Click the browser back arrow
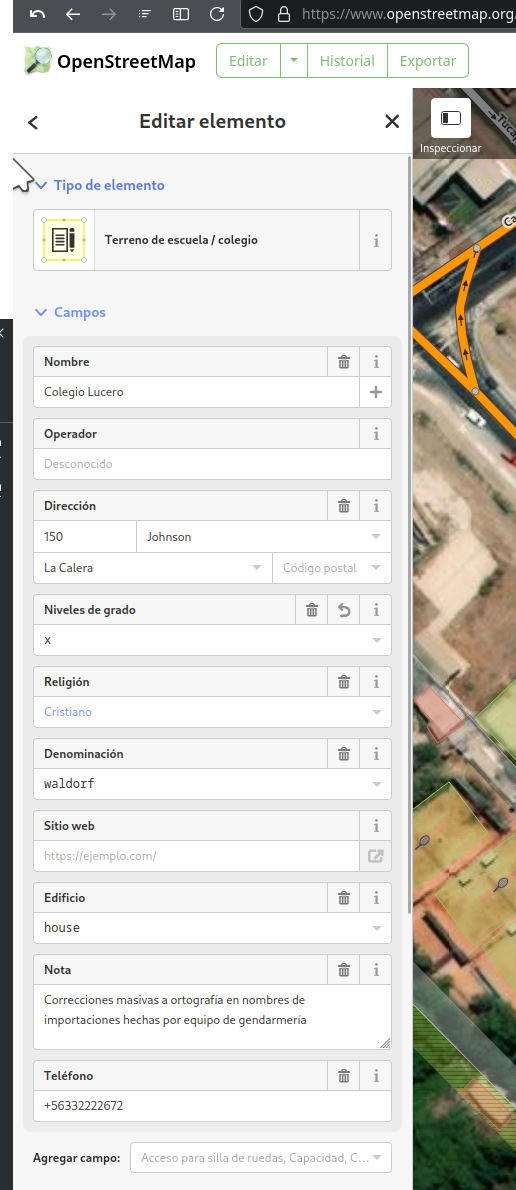This screenshot has width=516, height=1190. pyautogui.click(x=73, y=14)
